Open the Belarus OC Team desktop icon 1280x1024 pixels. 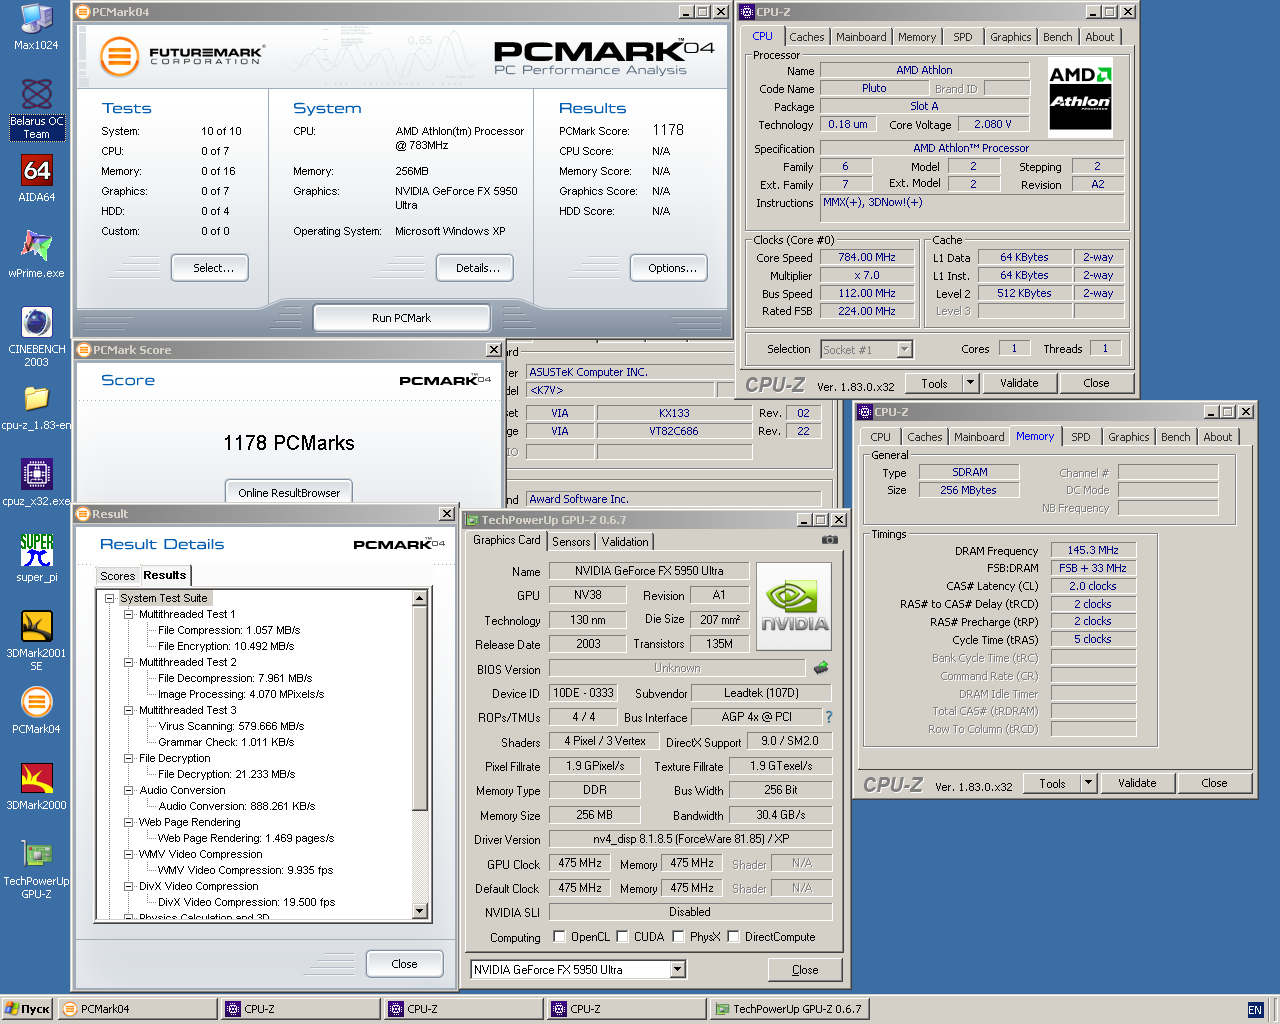(x=36, y=109)
